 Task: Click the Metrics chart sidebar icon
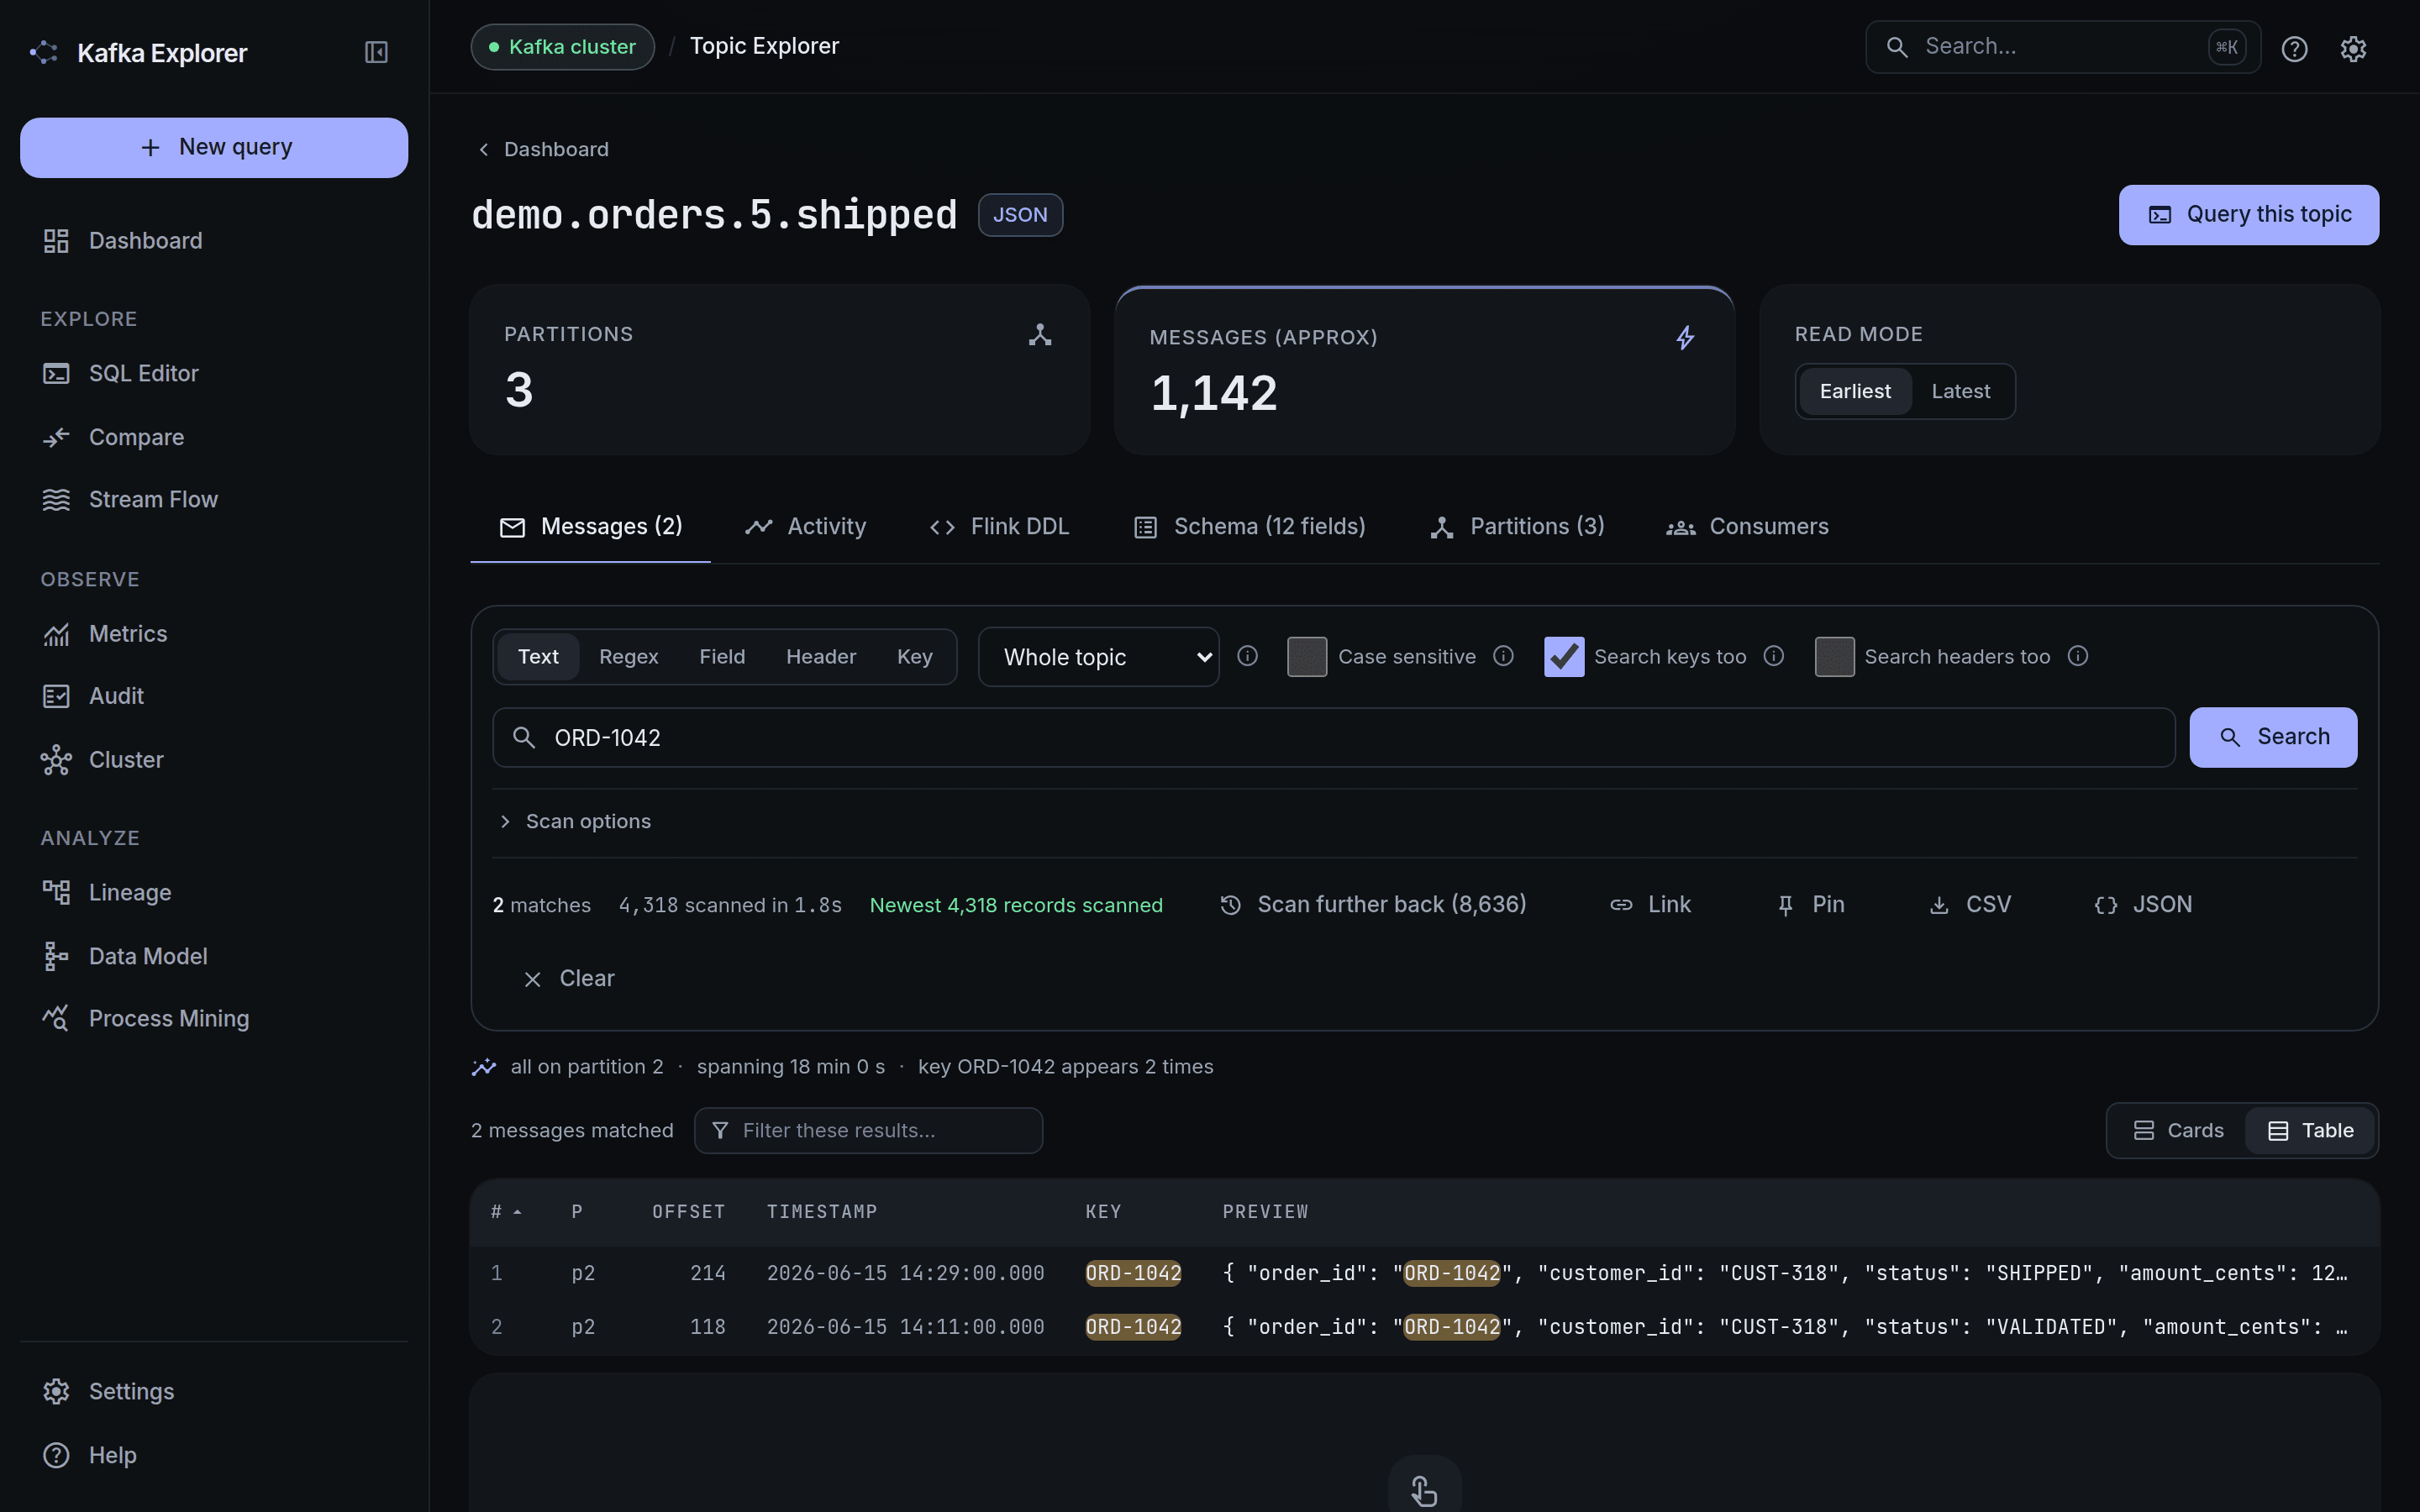coord(56,634)
